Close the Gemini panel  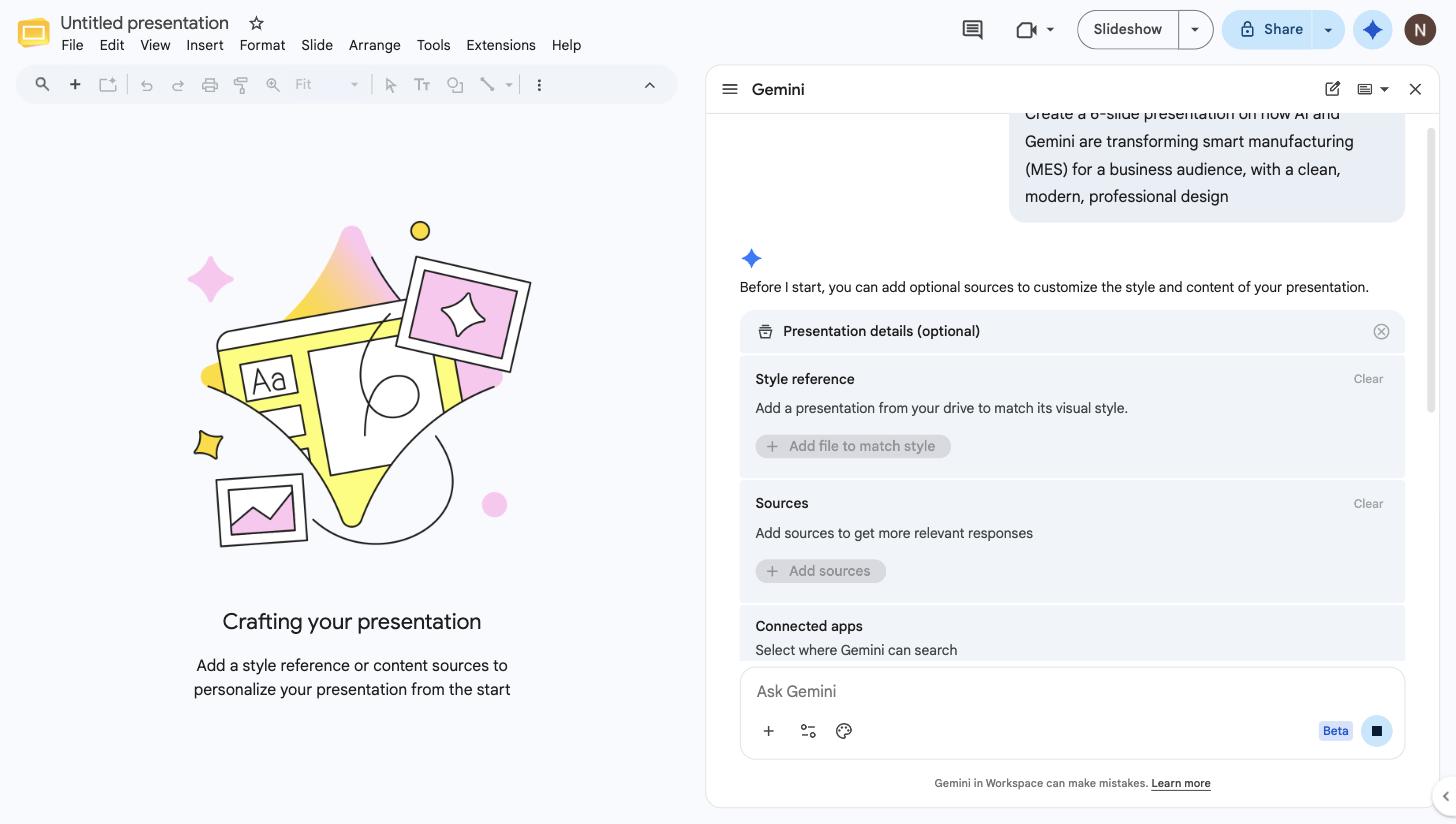pos(1415,89)
